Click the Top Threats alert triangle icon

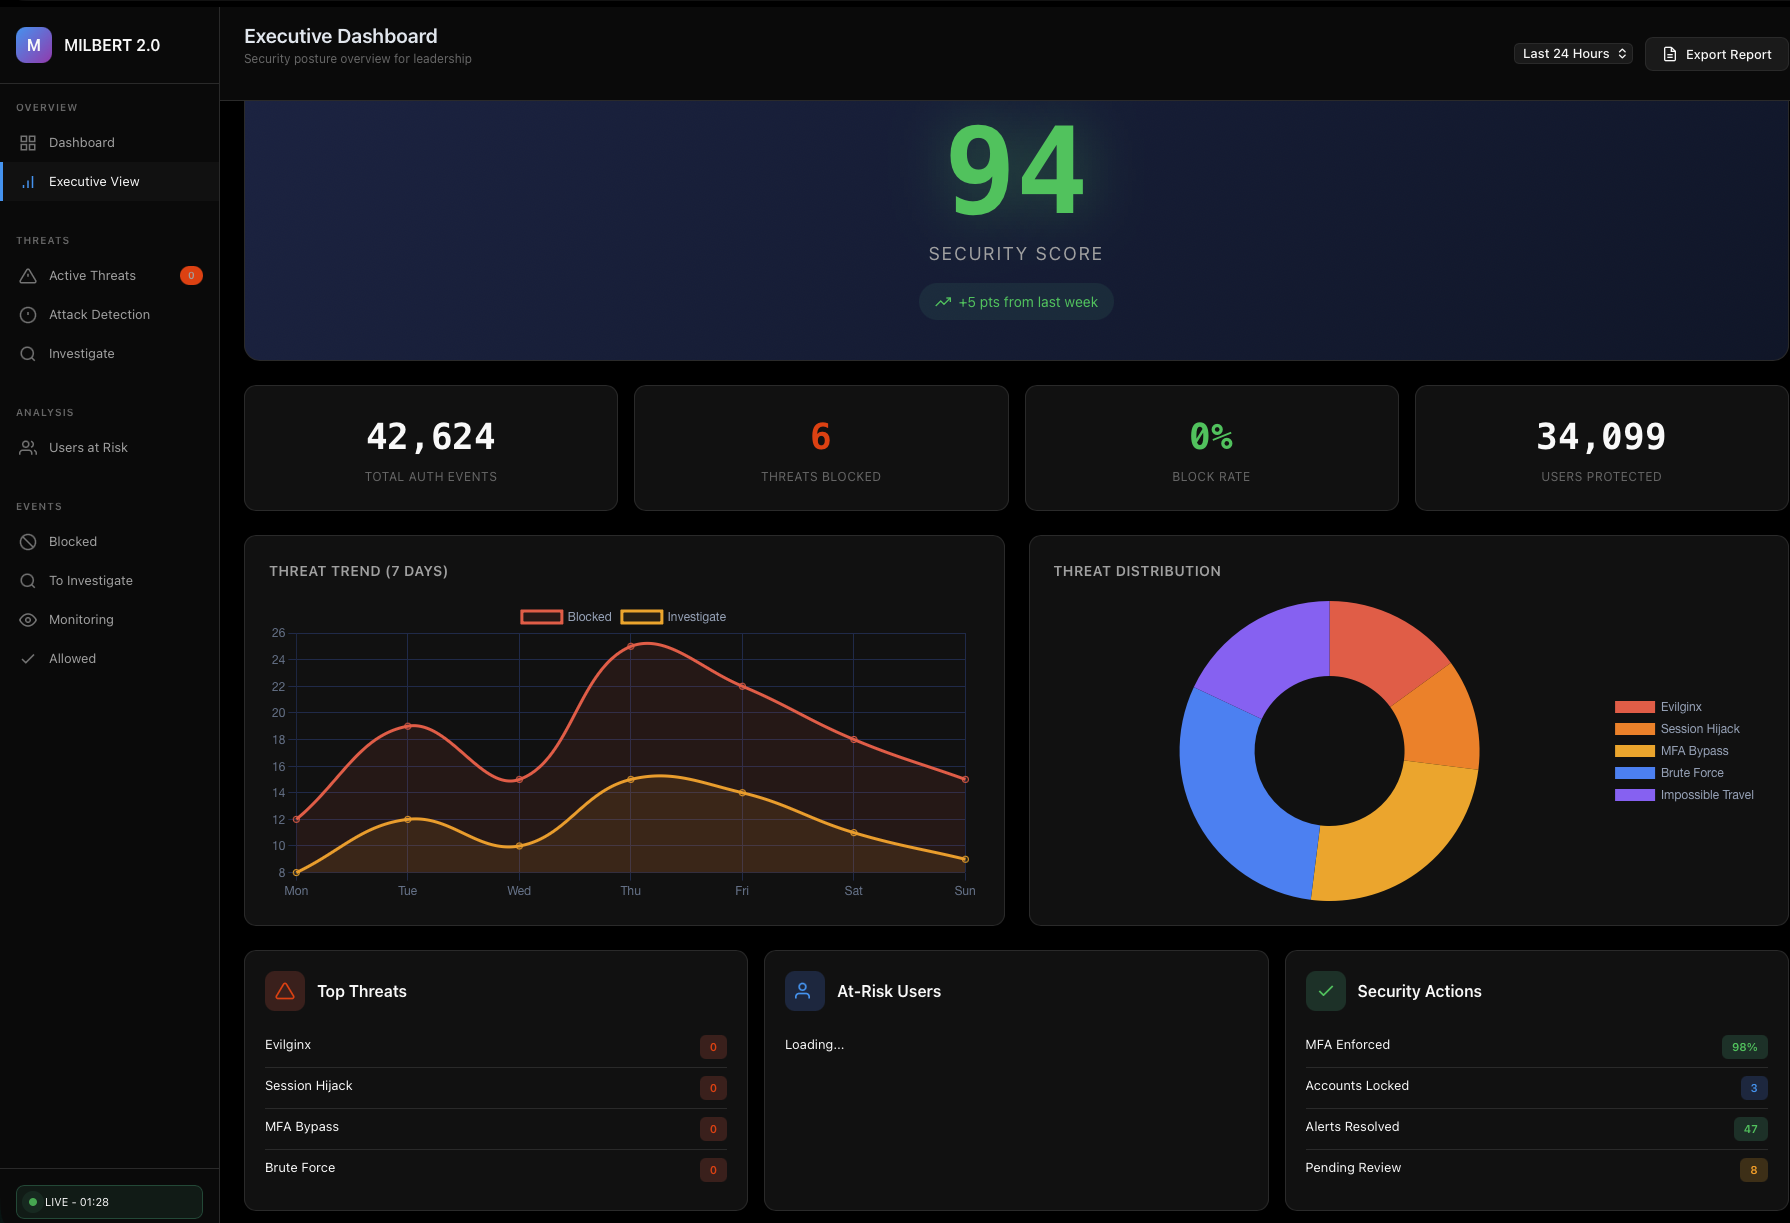(x=284, y=990)
